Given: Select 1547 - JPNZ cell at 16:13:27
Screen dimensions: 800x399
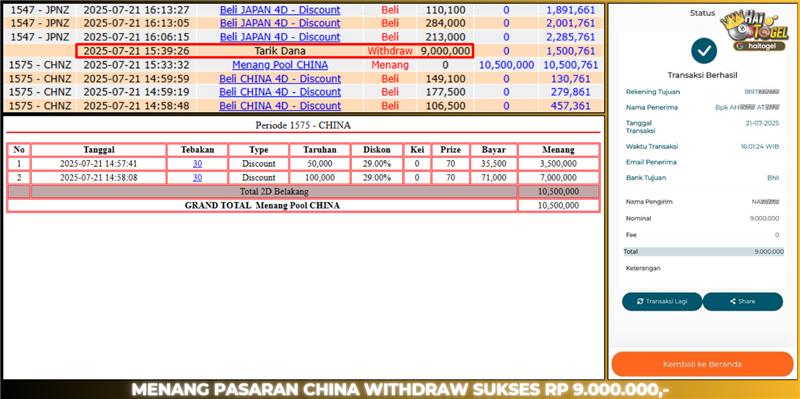Looking at the screenshot, I should [40, 10].
